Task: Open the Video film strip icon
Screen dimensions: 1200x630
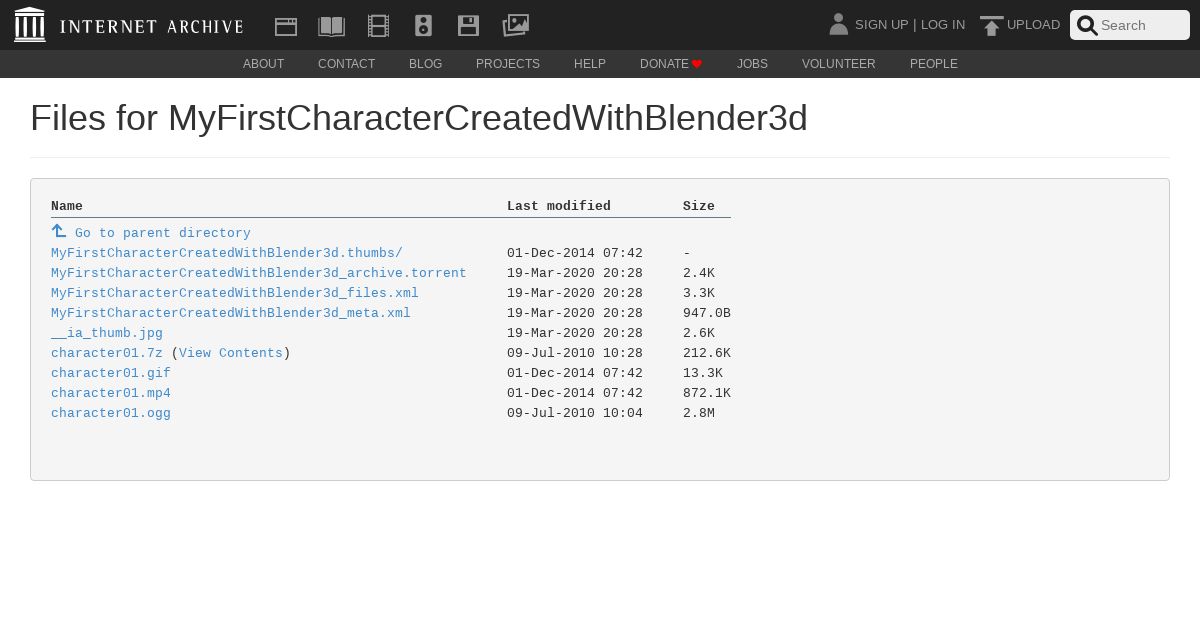Action: (378, 26)
